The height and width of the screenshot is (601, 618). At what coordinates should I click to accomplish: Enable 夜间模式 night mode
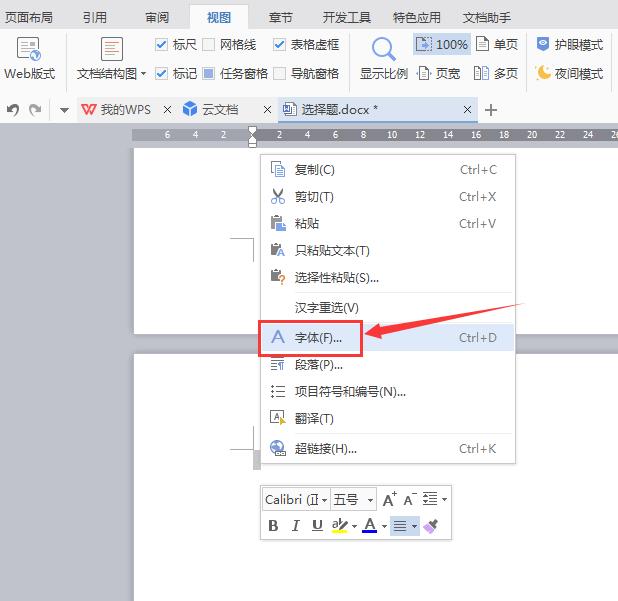click(x=569, y=73)
